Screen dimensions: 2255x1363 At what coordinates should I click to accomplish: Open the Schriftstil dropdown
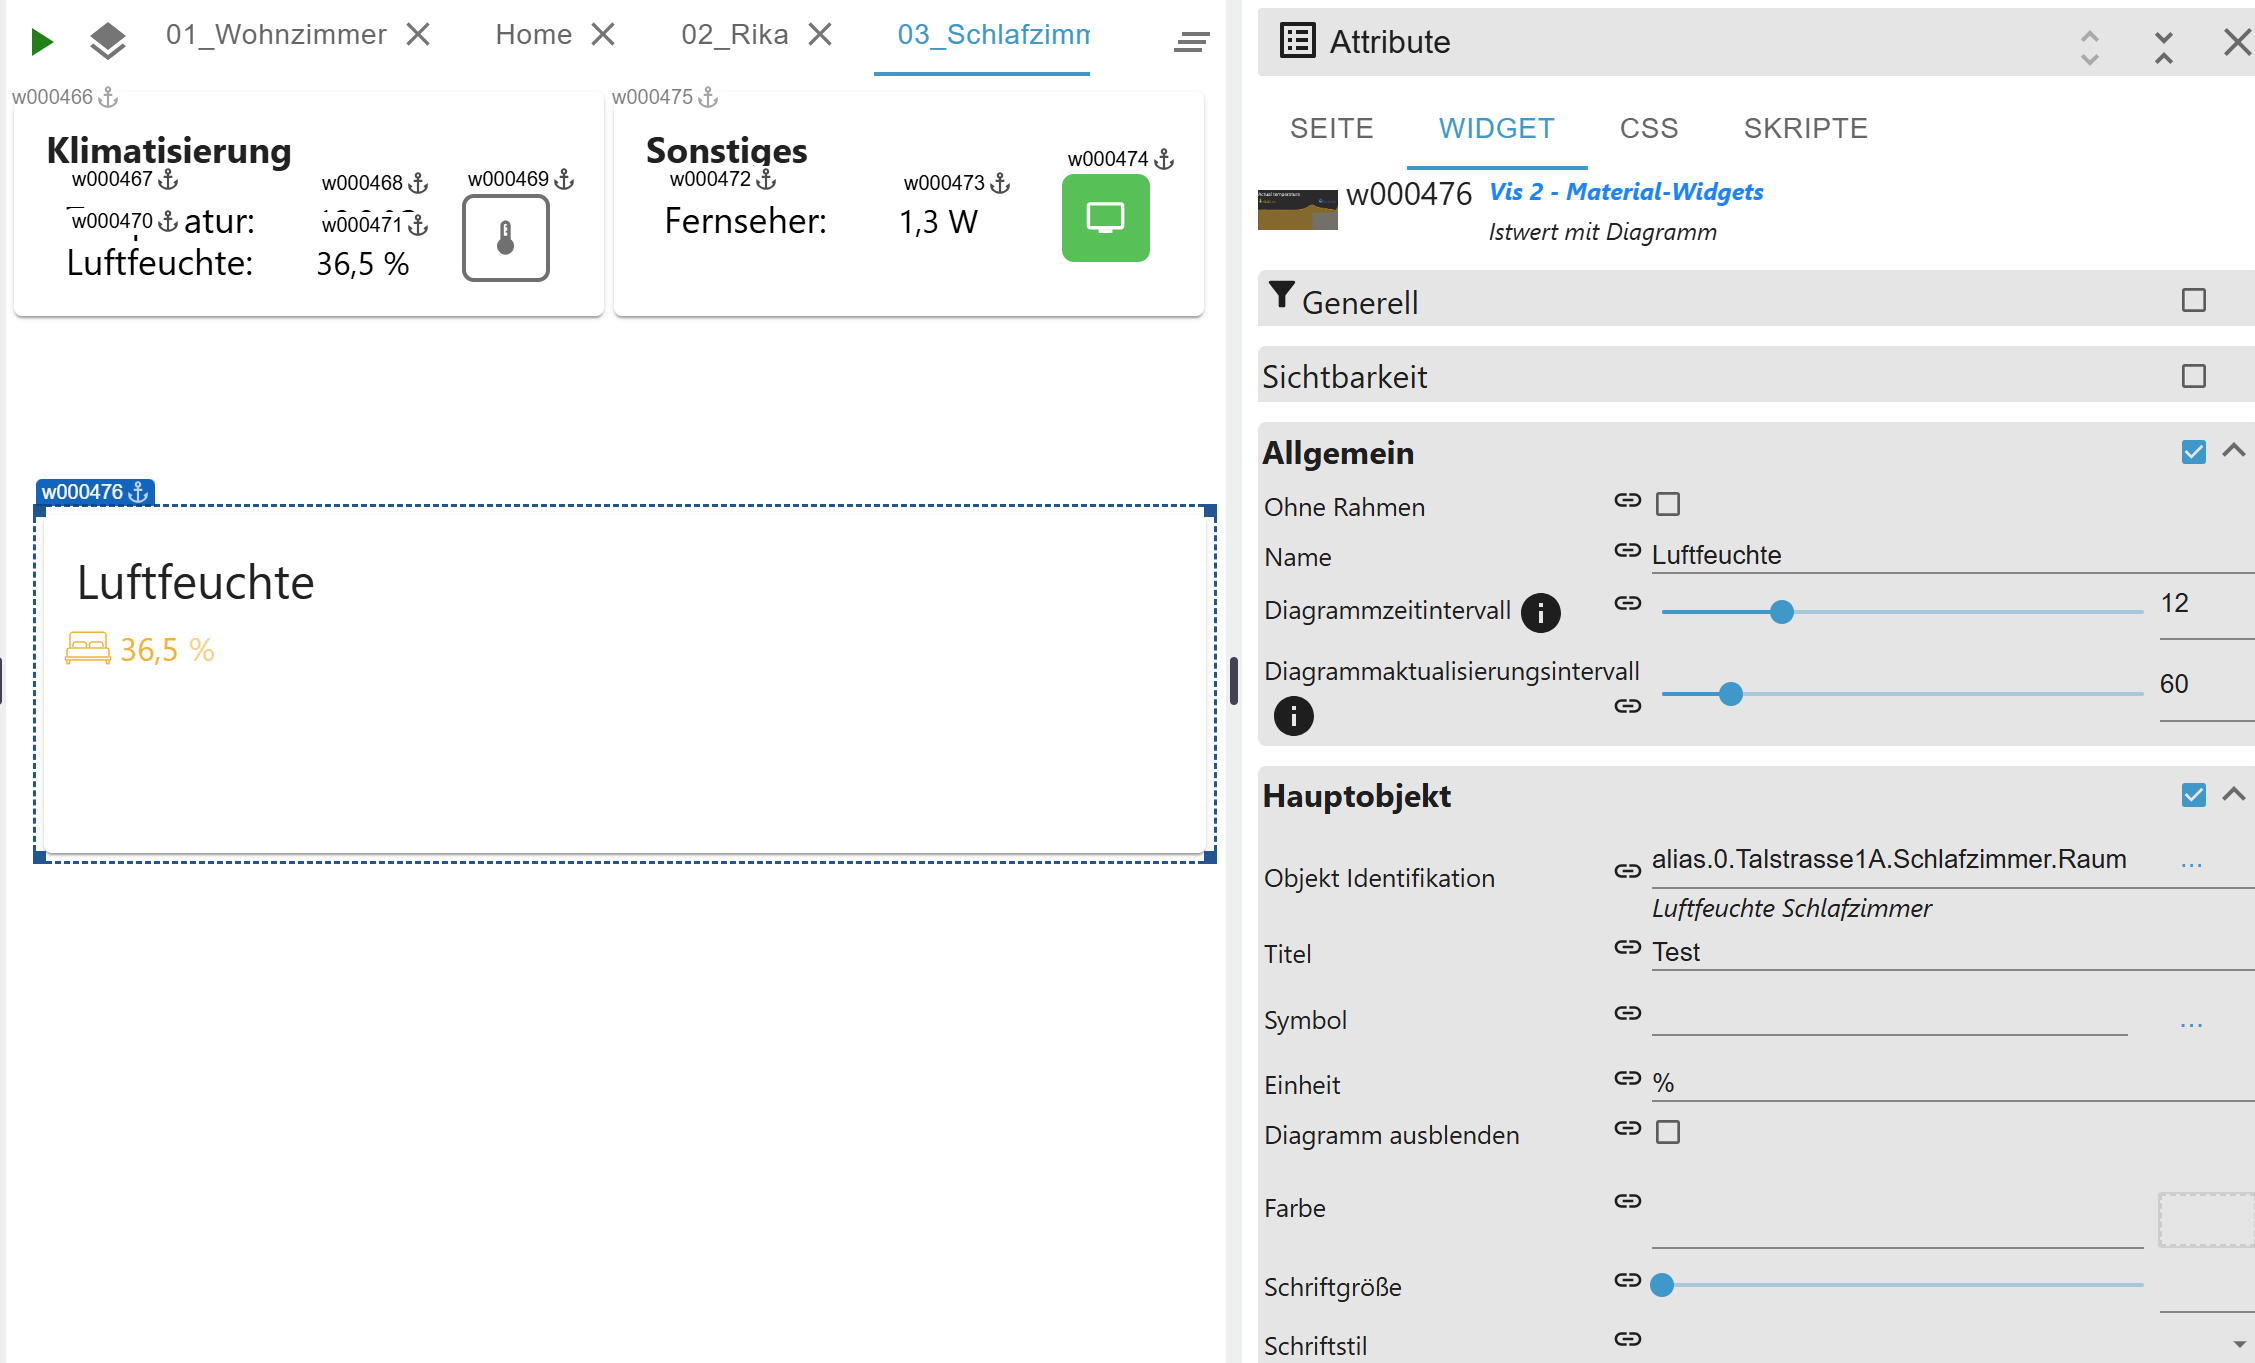2239,1344
